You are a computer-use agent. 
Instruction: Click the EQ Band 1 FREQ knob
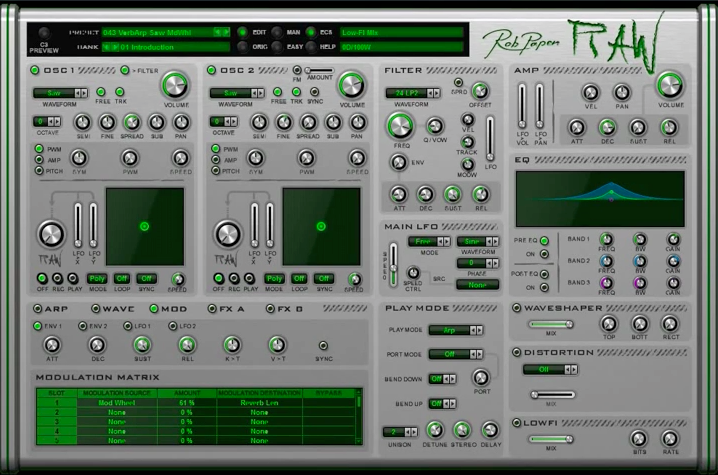pyautogui.click(x=606, y=239)
